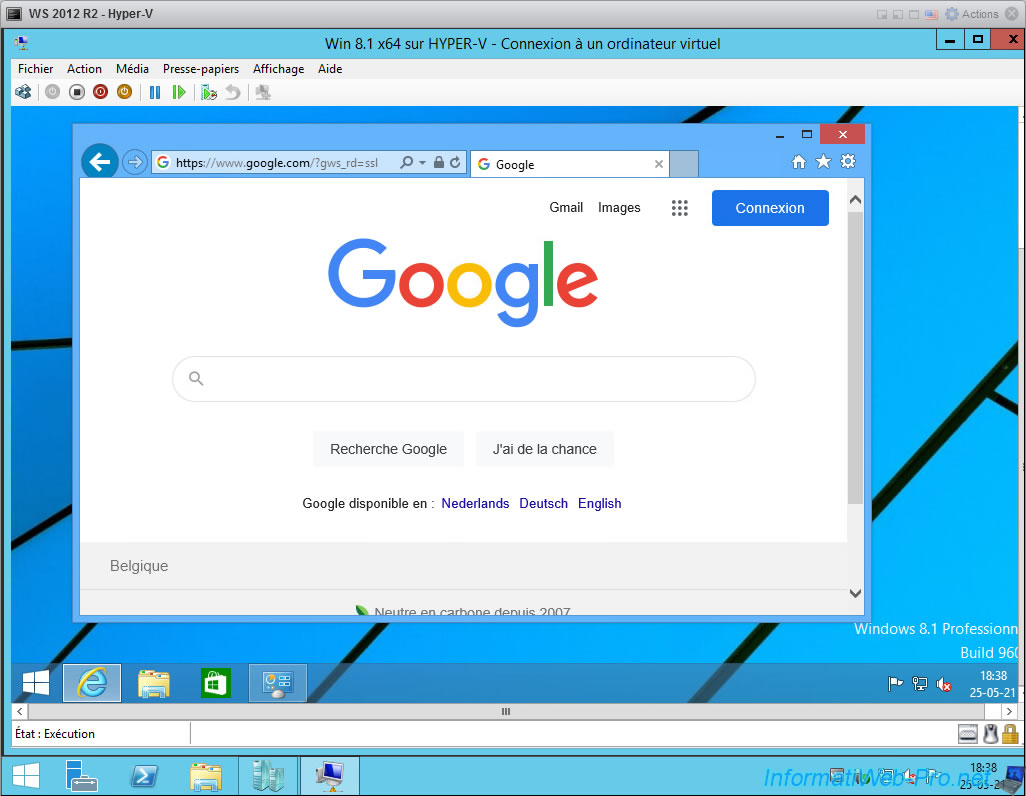This screenshot has height=796, width=1026.
Task: Turn off the VM with stop icon
Action: pos(77,92)
